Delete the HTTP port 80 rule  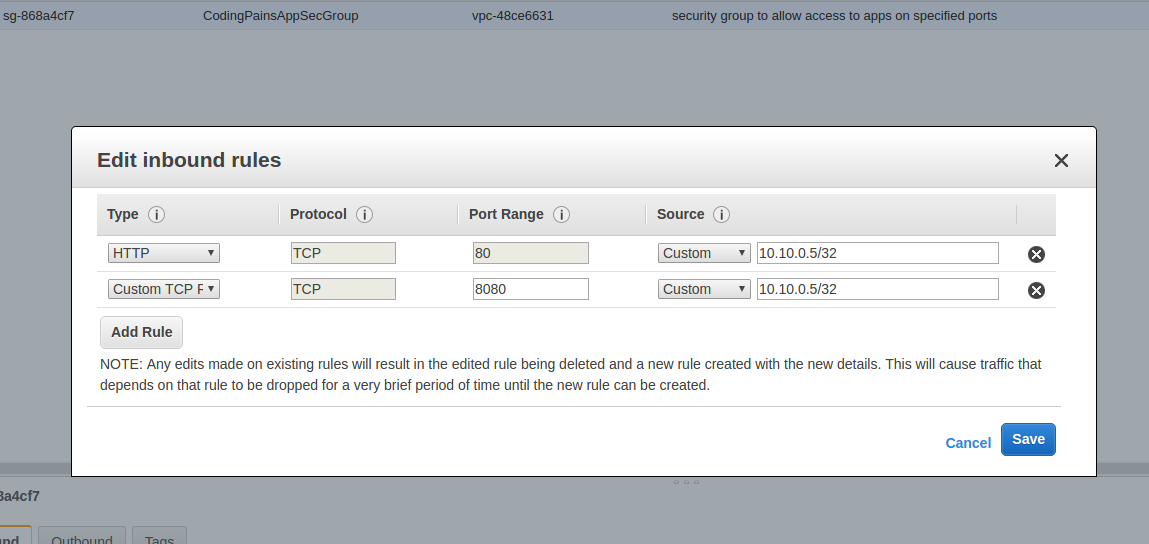1036,254
